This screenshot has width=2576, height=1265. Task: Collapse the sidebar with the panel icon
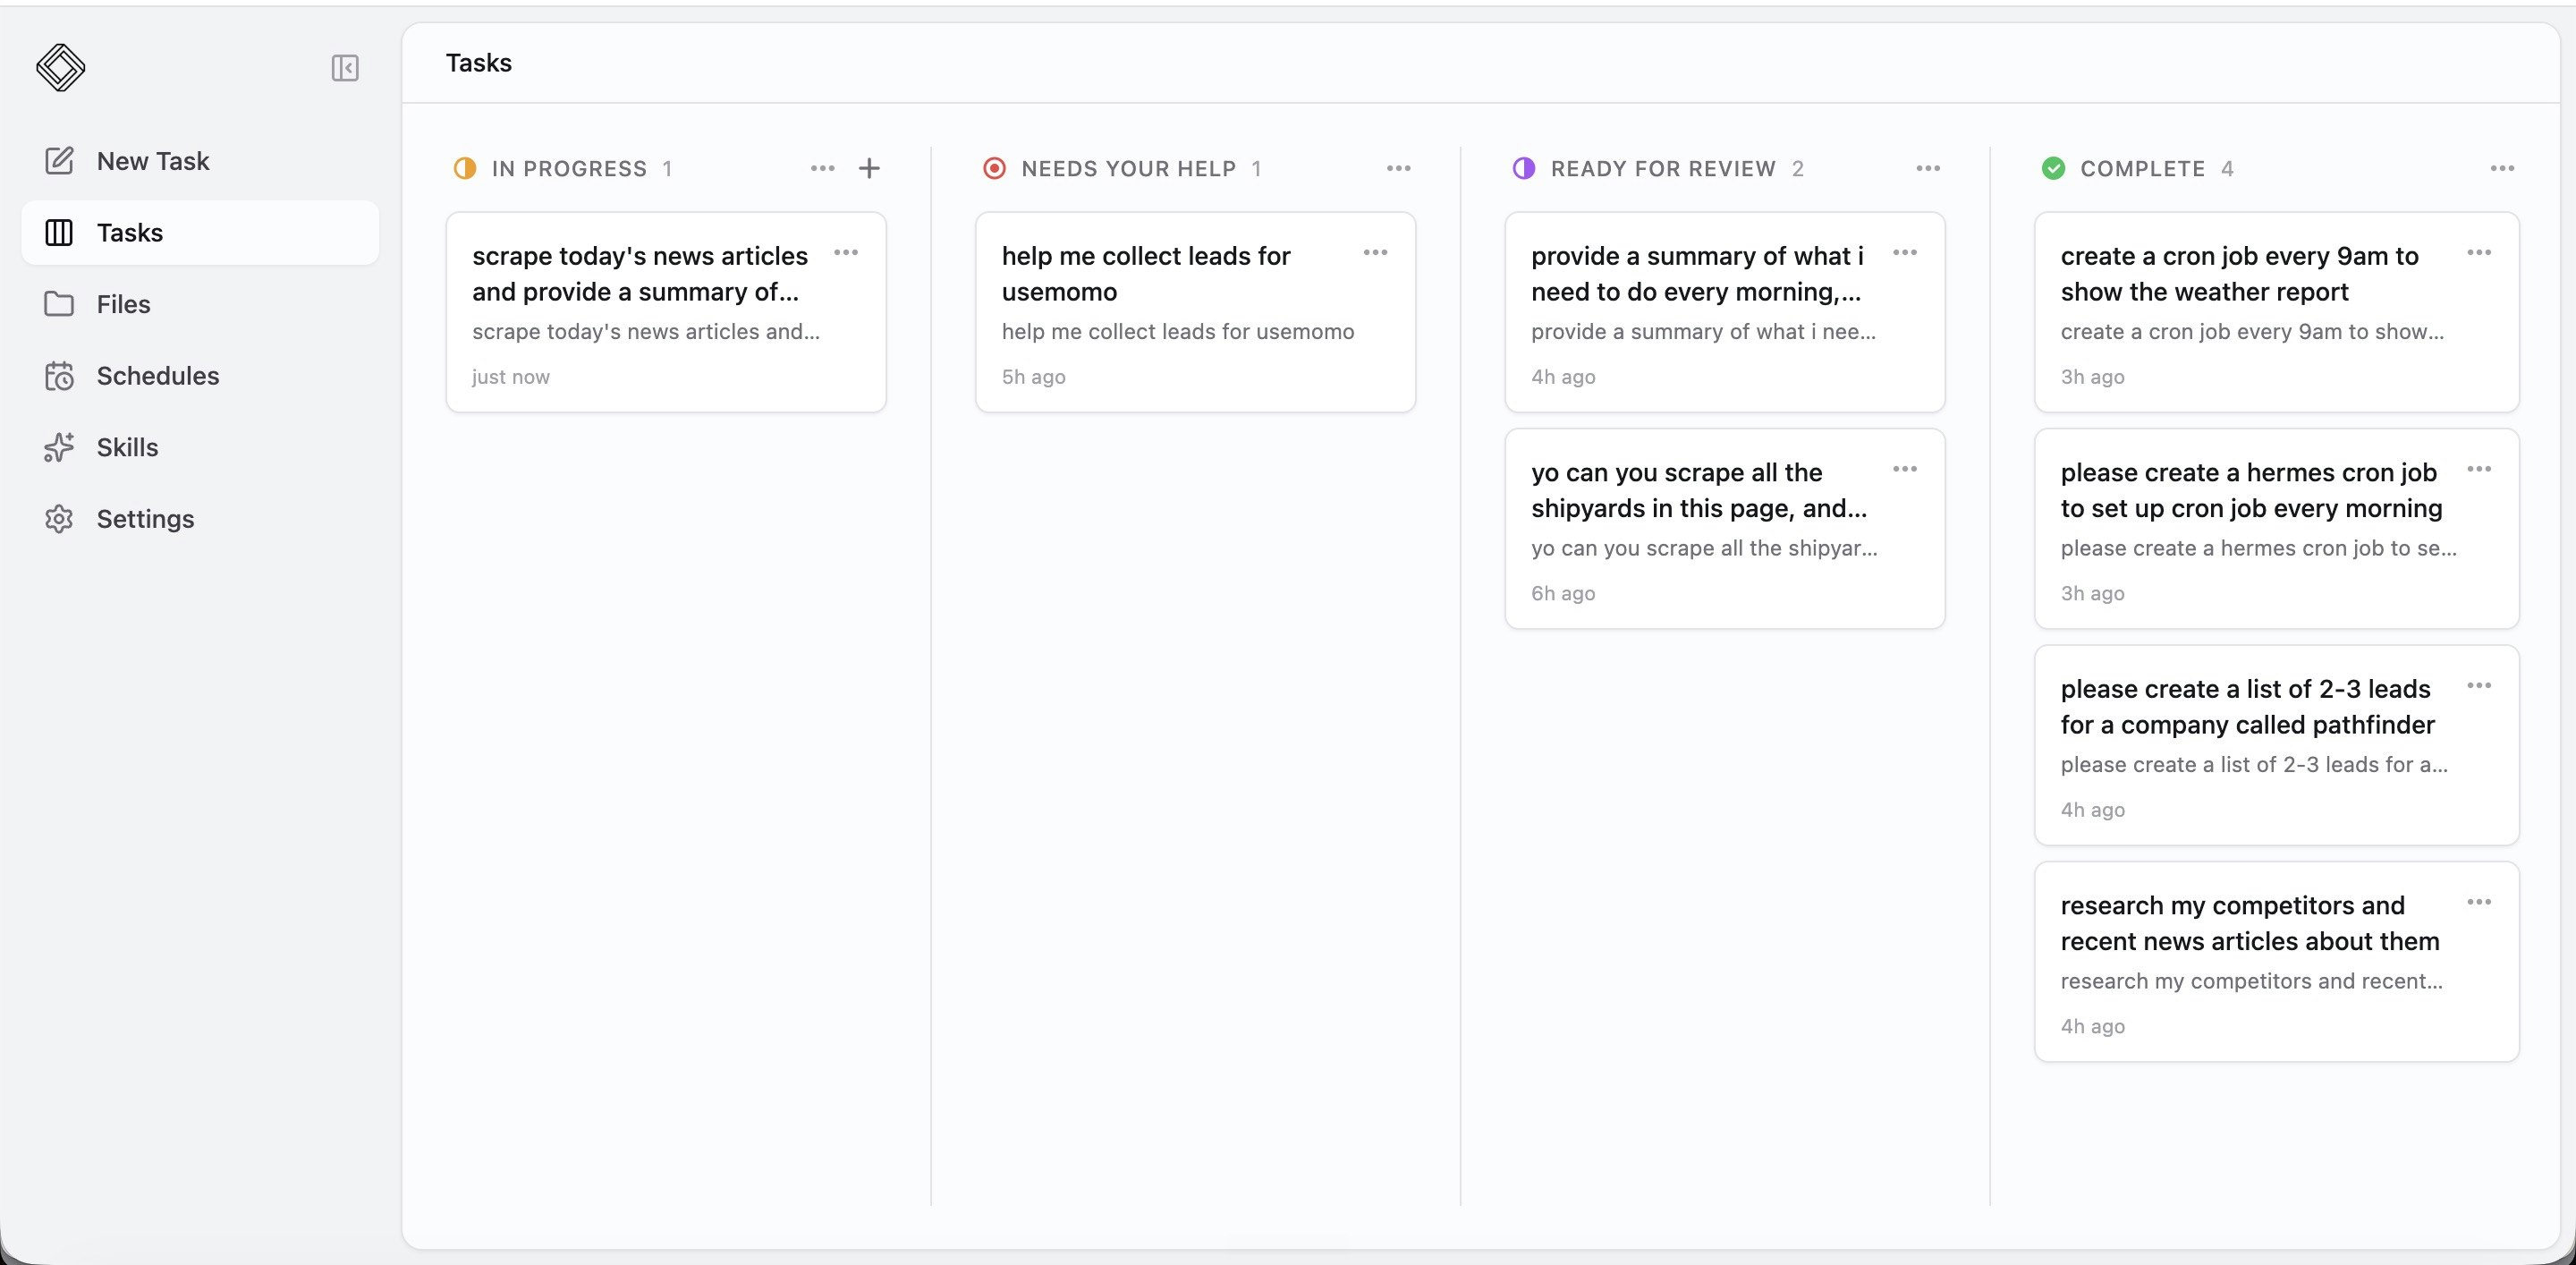345,68
